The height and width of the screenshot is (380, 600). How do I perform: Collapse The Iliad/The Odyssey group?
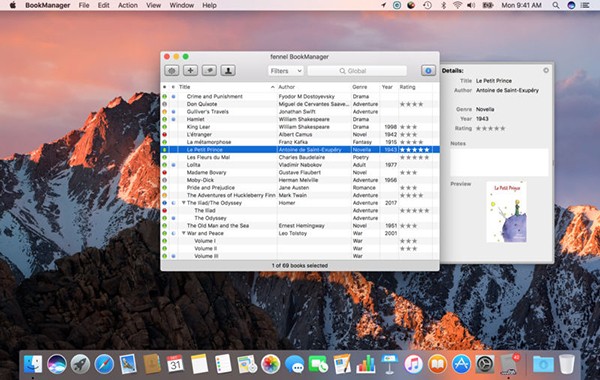point(184,203)
